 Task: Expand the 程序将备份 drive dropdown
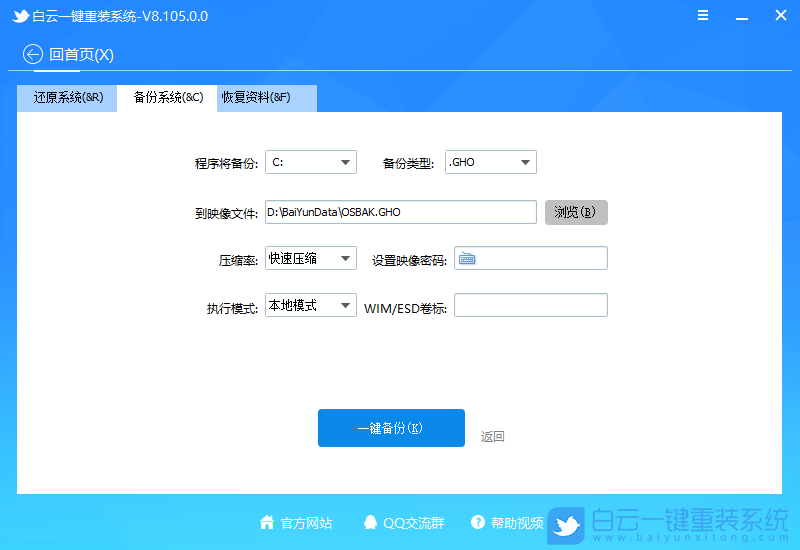(311, 162)
